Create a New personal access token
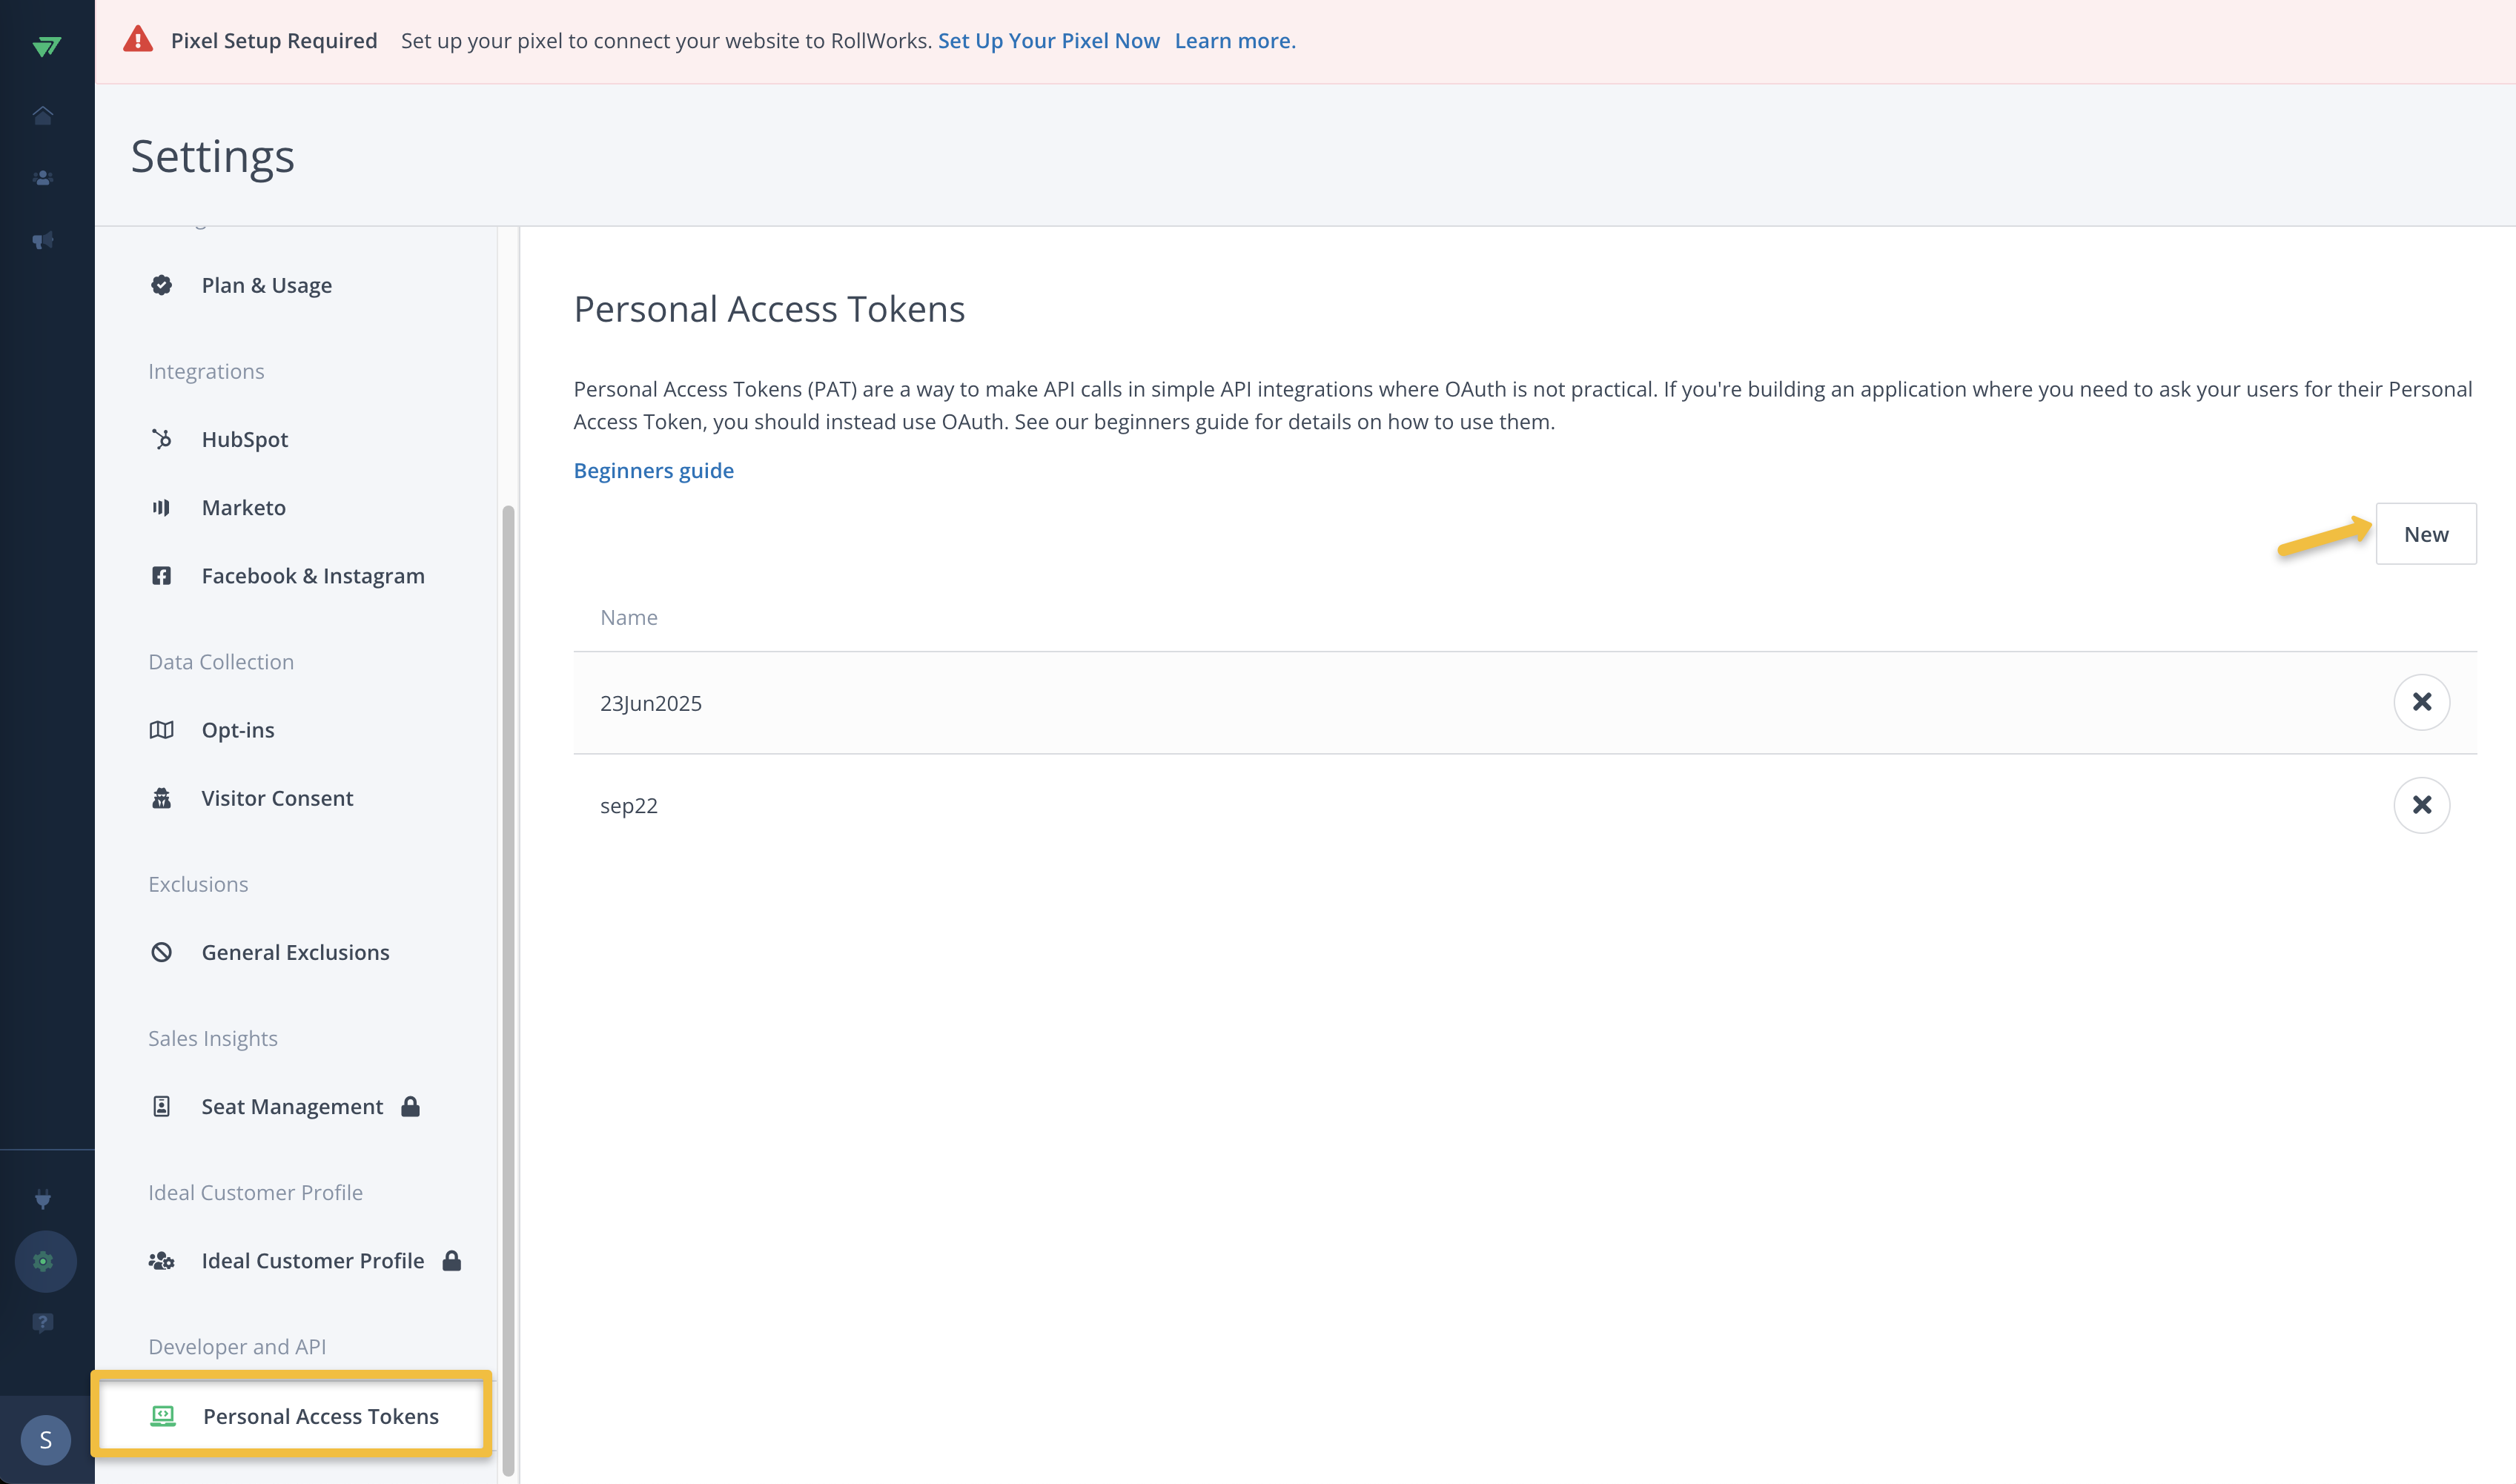Viewport: 2516px width, 1484px height. (2425, 534)
